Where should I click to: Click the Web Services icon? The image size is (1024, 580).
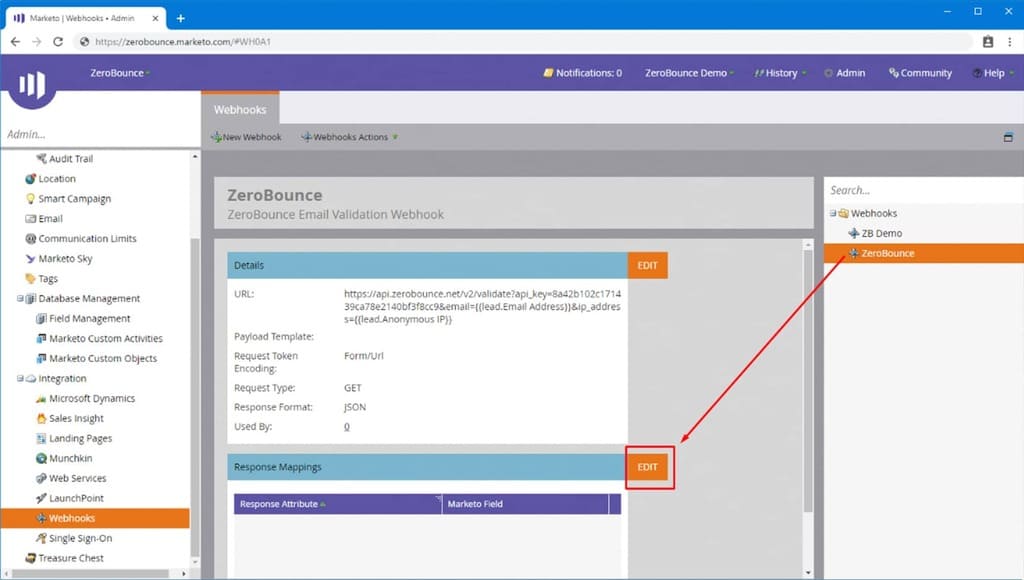[41, 478]
